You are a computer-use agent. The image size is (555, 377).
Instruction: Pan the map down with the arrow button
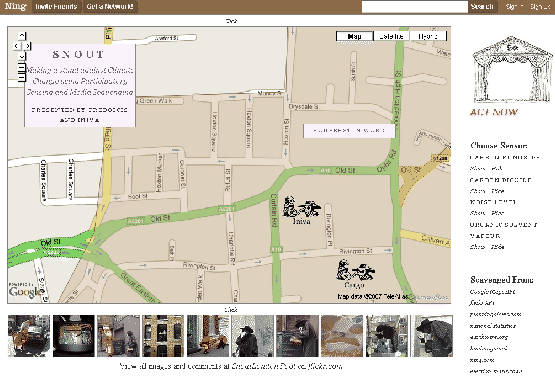pyautogui.click(x=22, y=56)
